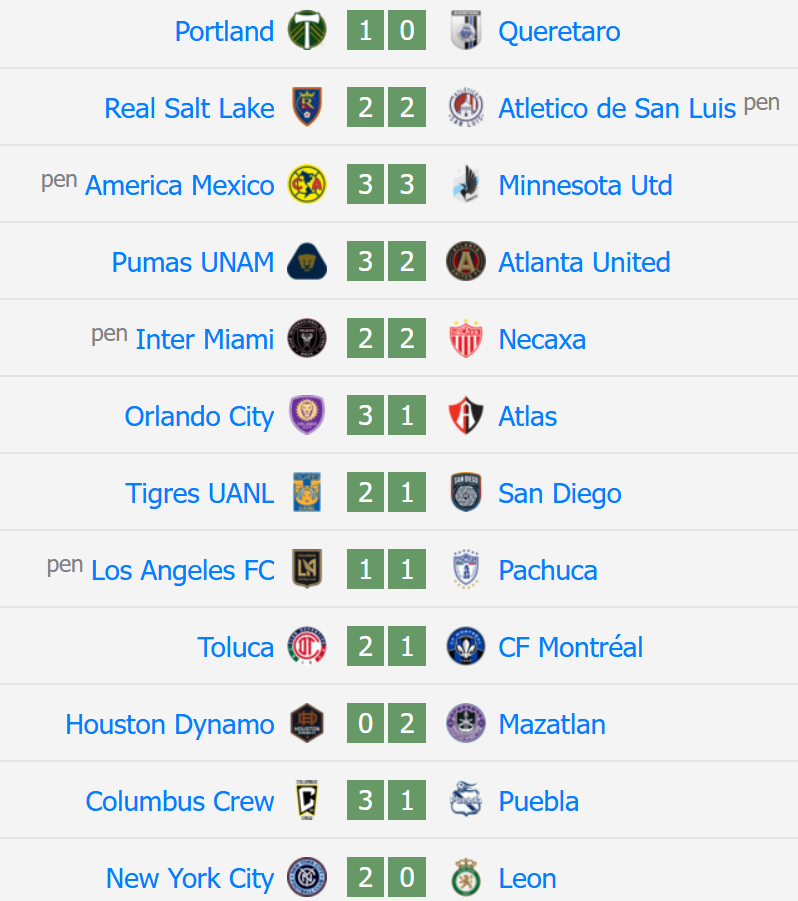Click the Columbus Crew crest icon
The width and height of the screenshot is (798, 901).
[307, 800]
